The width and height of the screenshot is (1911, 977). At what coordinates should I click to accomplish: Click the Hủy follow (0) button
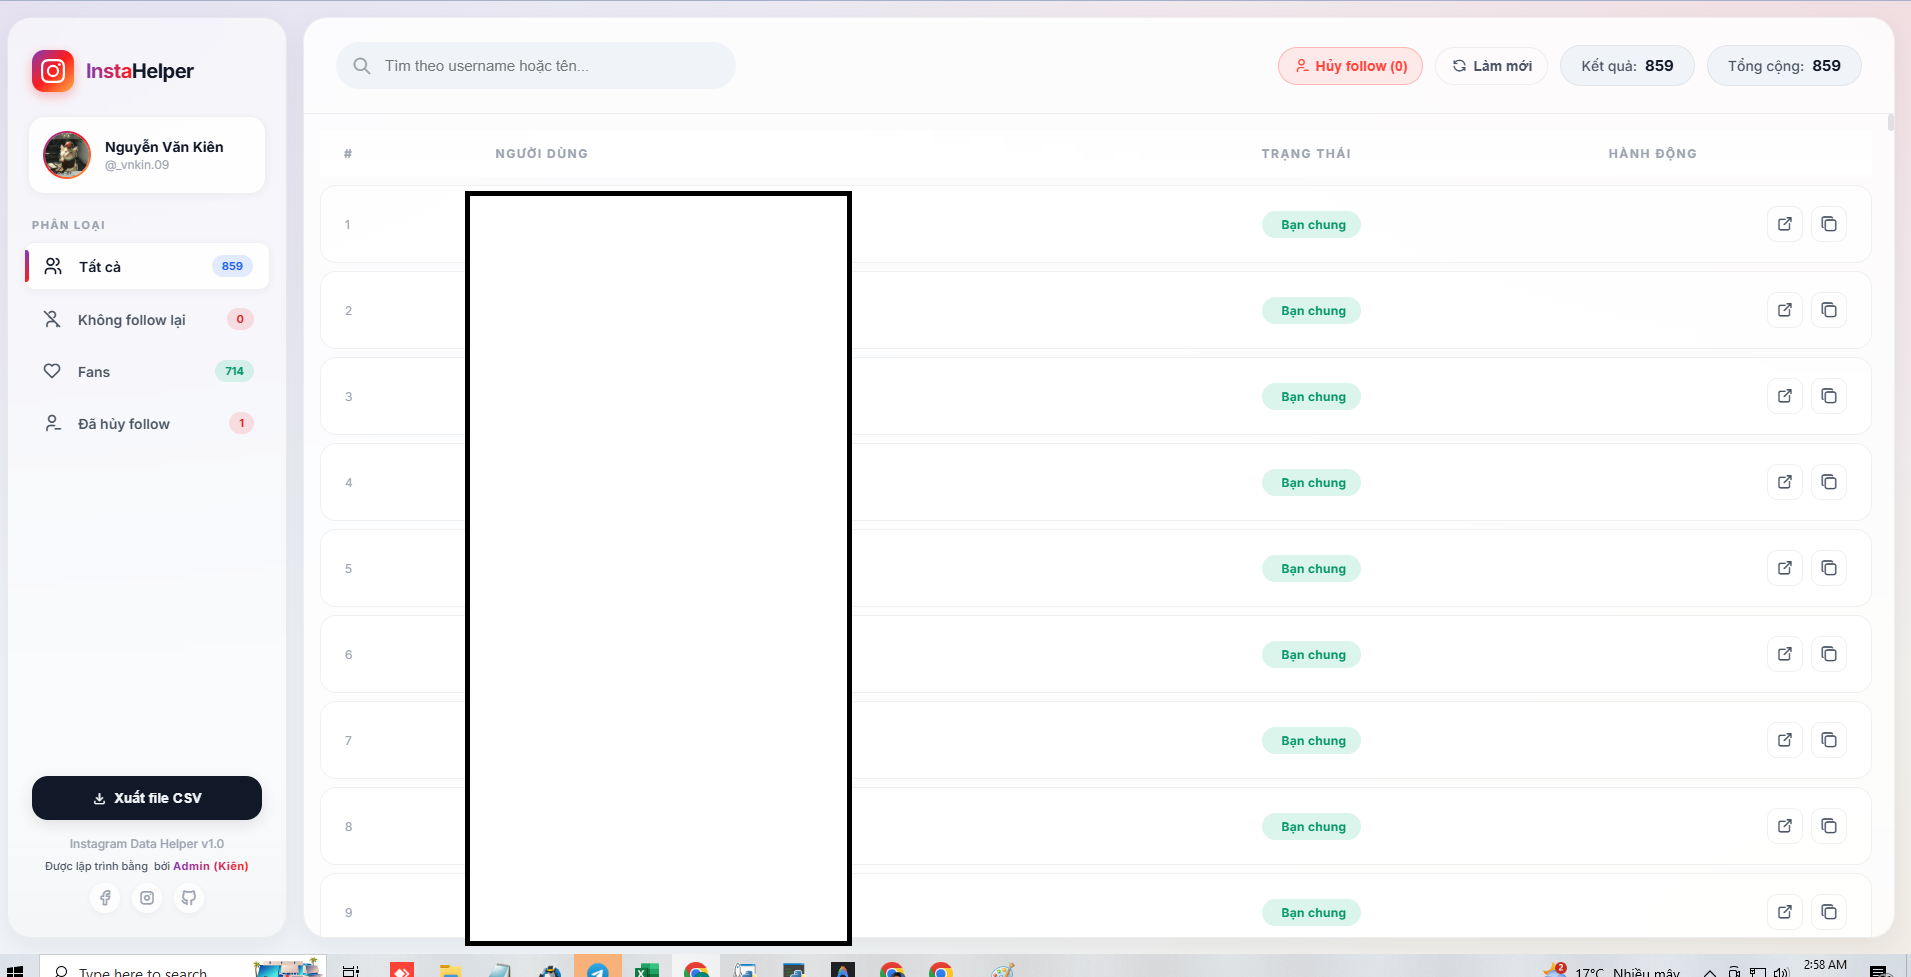pyautogui.click(x=1350, y=66)
